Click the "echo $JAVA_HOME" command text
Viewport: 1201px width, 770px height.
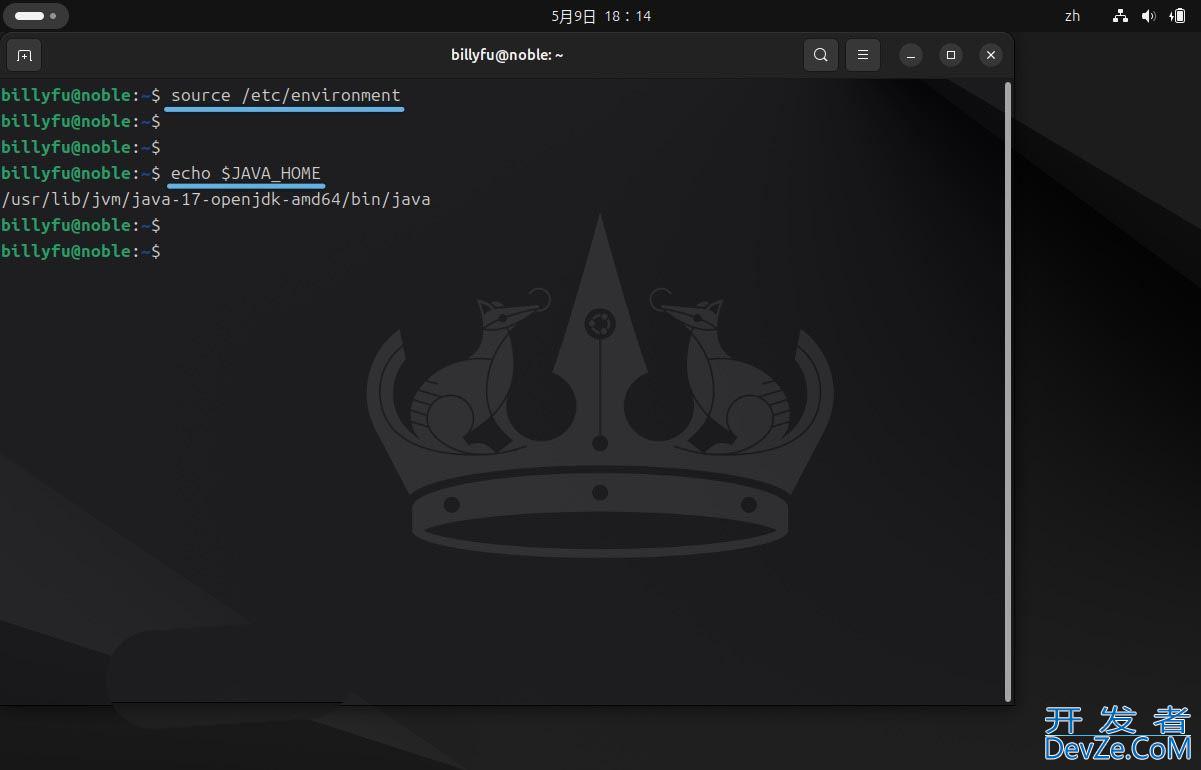click(246, 173)
